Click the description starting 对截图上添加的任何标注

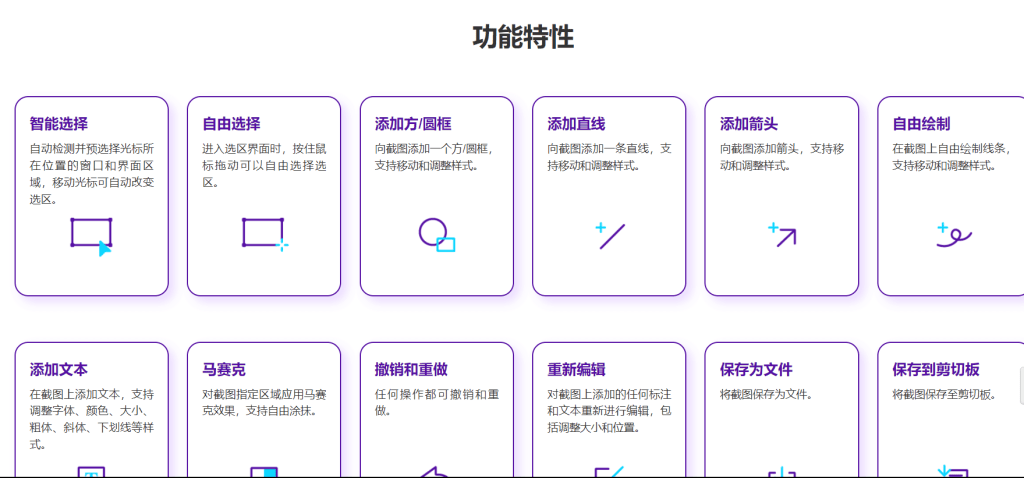tap(609, 411)
